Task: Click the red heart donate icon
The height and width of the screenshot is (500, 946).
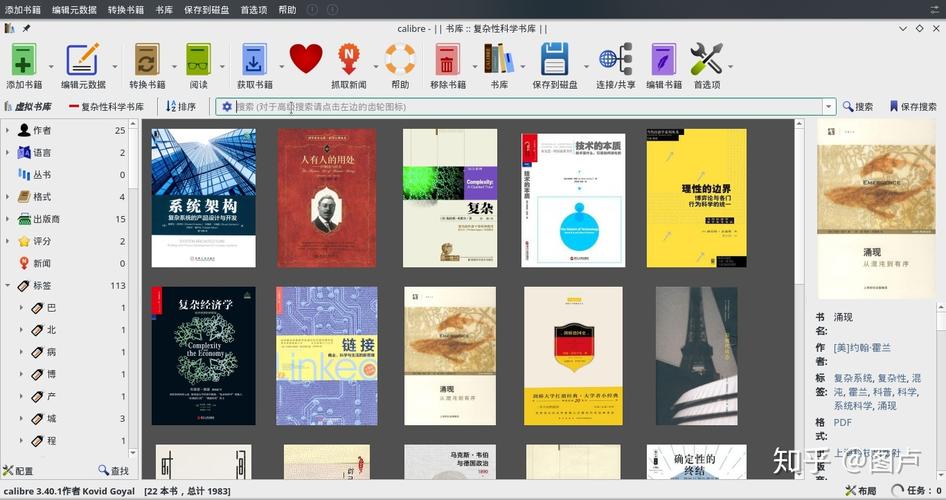Action: click(306, 59)
